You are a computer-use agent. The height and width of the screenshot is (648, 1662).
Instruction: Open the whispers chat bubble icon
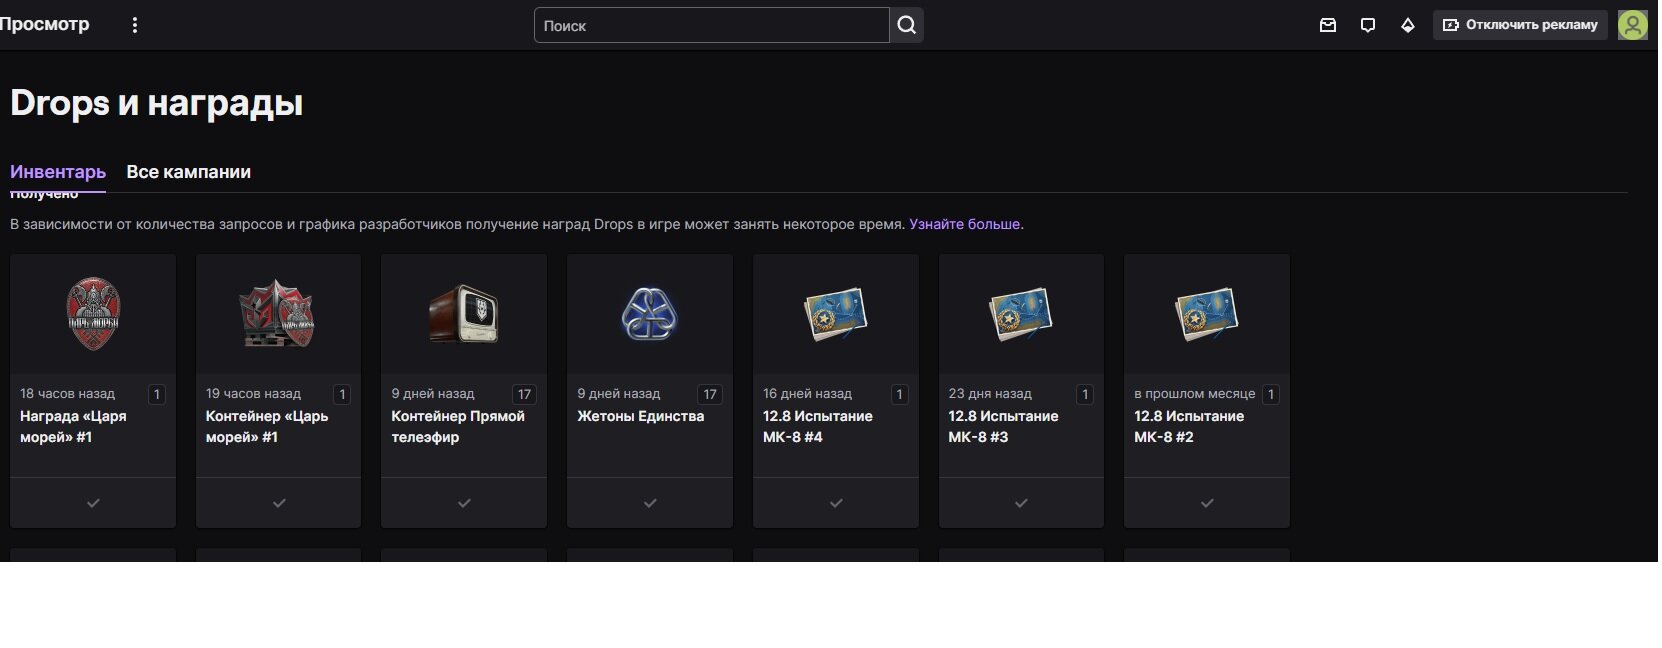click(1368, 25)
